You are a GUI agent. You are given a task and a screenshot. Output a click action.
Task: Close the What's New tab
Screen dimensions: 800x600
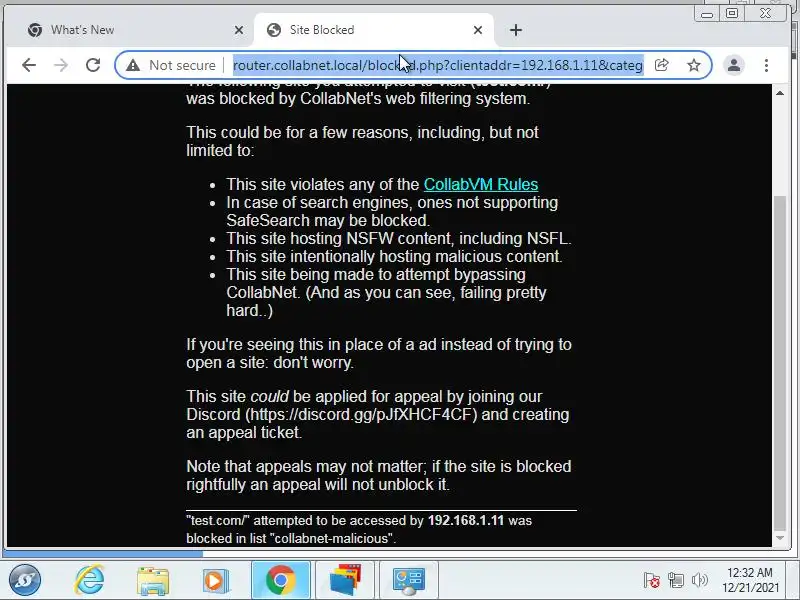click(239, 31)
